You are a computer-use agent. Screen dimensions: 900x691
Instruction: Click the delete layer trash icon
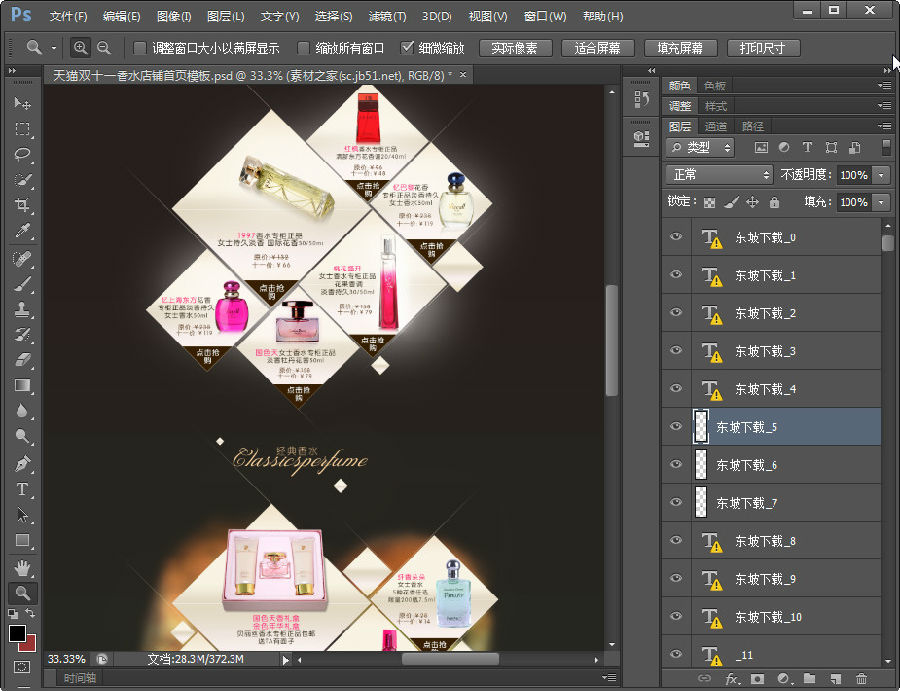861,679
